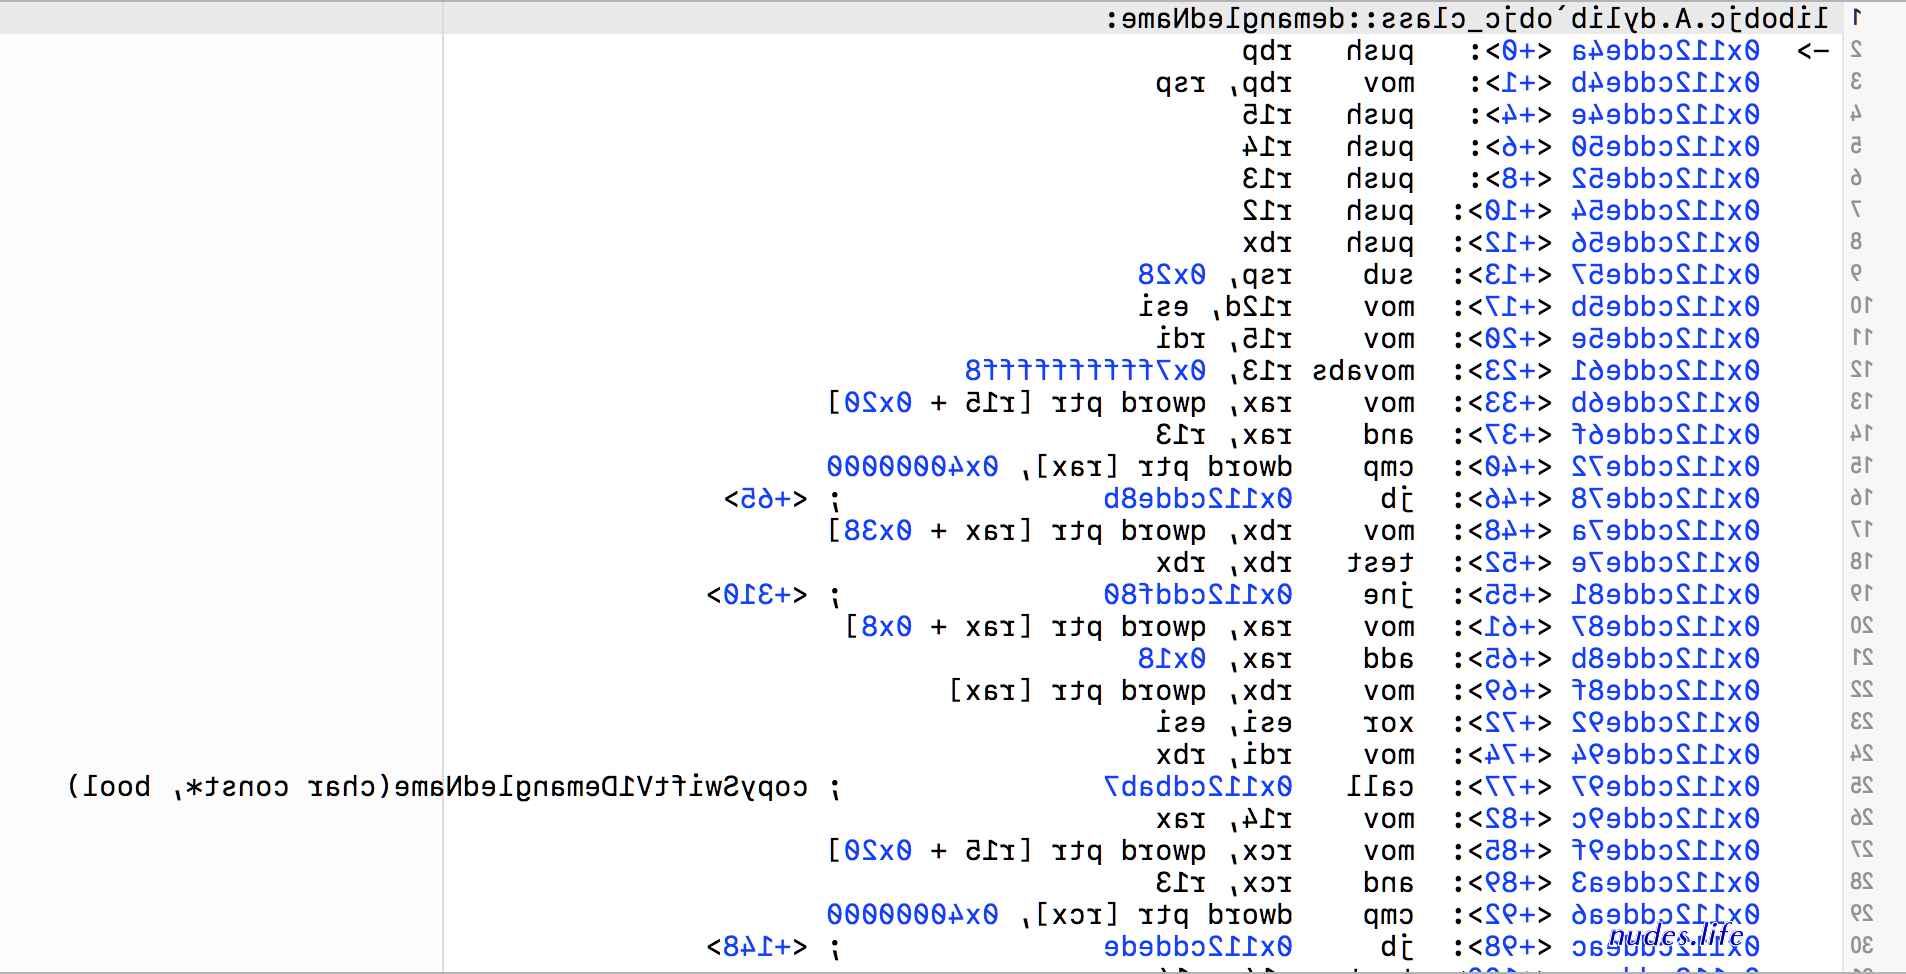Click the xor esi, esi instruction
Screen dimensions: 1906x974
[1285, 723]
